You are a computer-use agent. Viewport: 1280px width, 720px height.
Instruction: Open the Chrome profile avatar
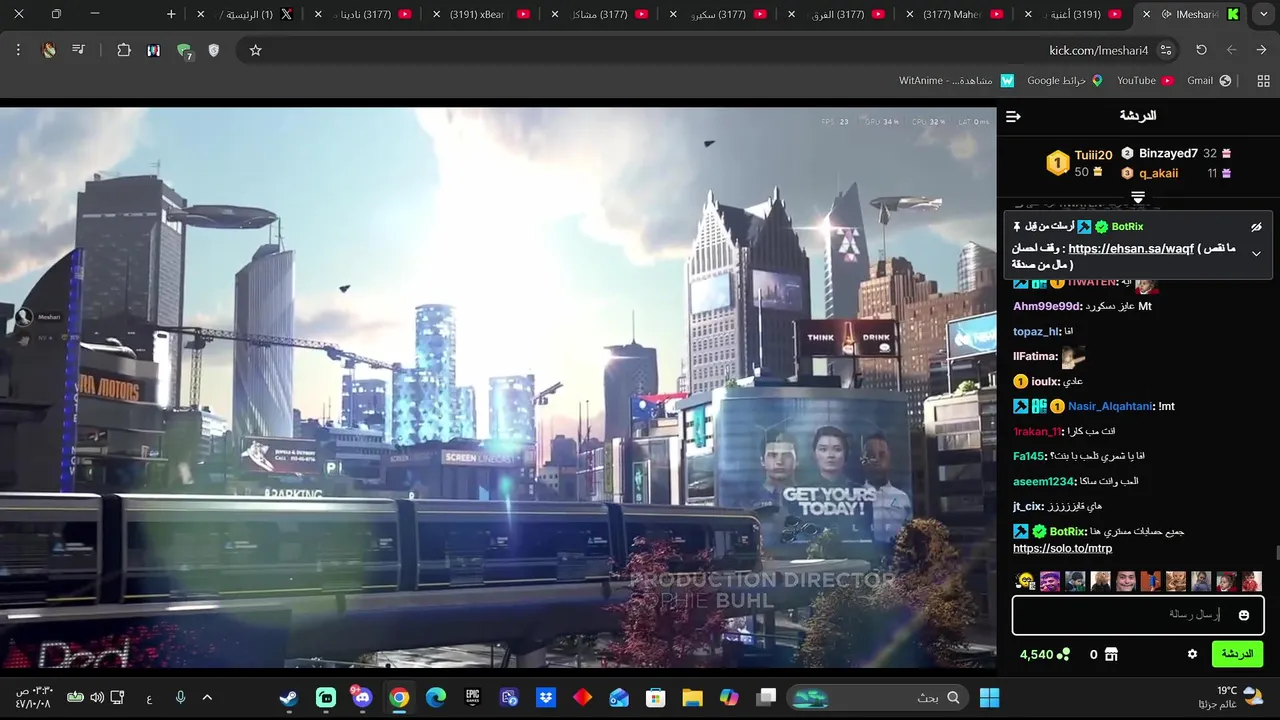(x=49, y=50)
